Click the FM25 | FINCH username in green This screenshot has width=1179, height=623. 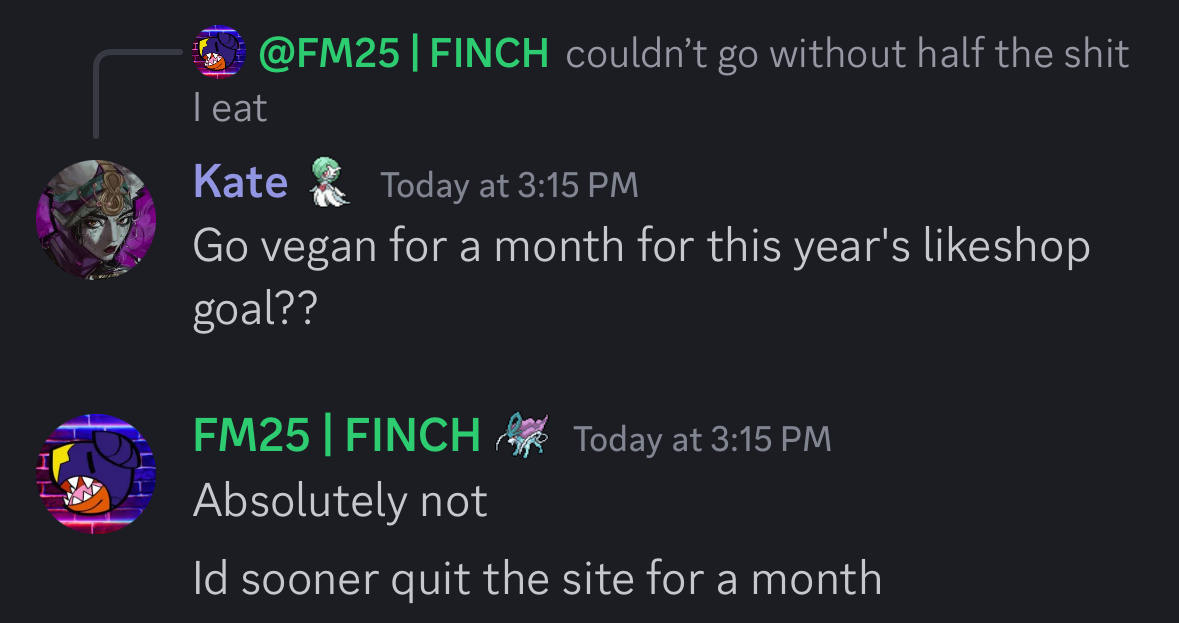pos(336,436)
